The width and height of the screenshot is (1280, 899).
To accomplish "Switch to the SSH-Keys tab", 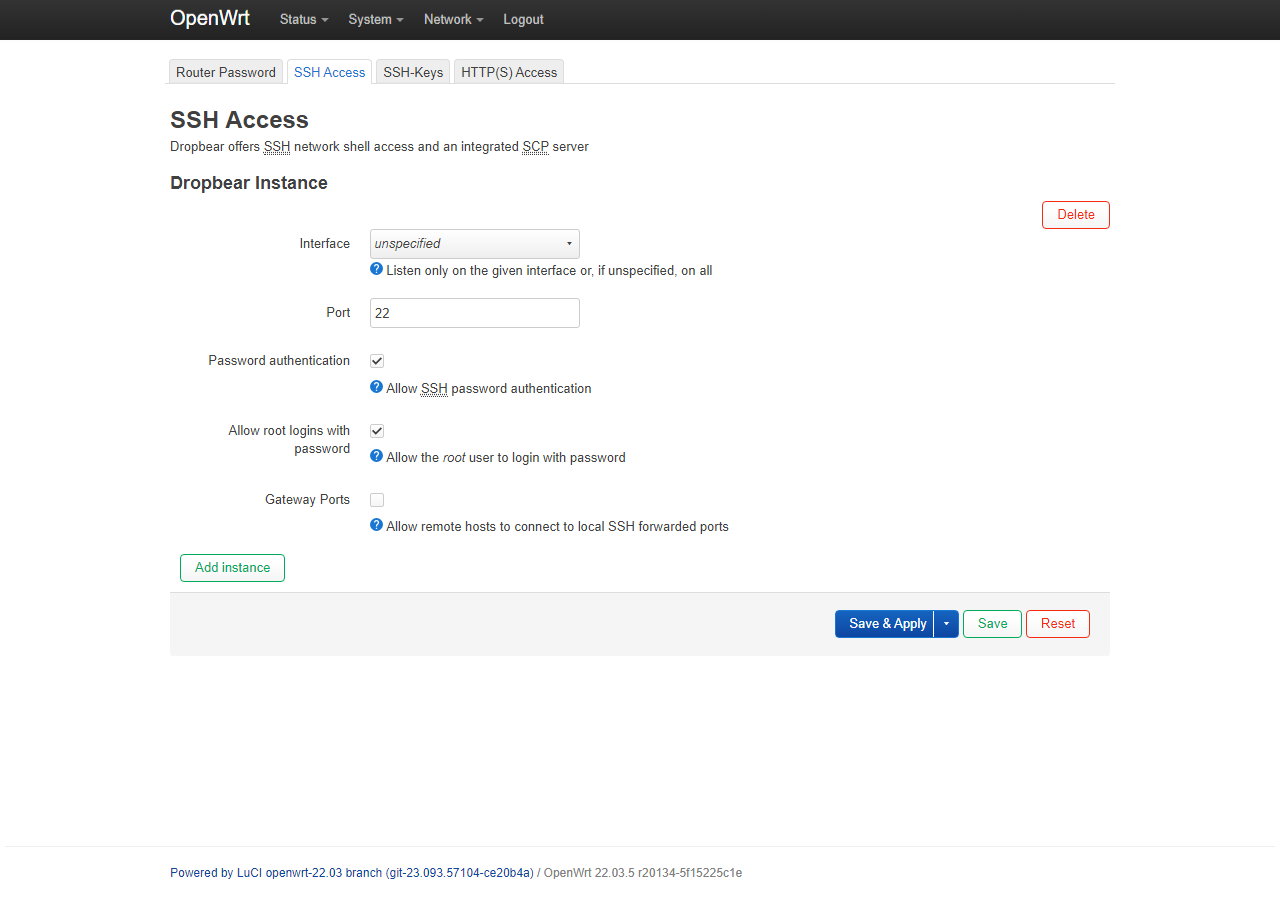I will (x=413, y=72).
